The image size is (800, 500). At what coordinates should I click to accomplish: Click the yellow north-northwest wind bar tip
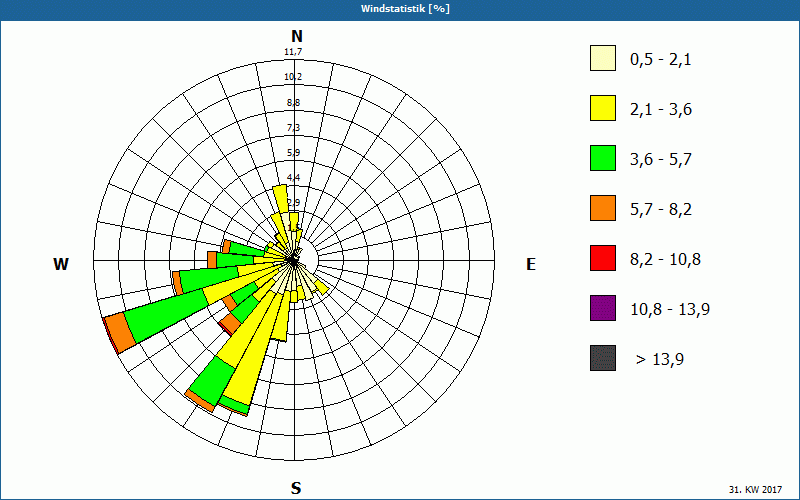pyautogui.click(x=281, y=199)
